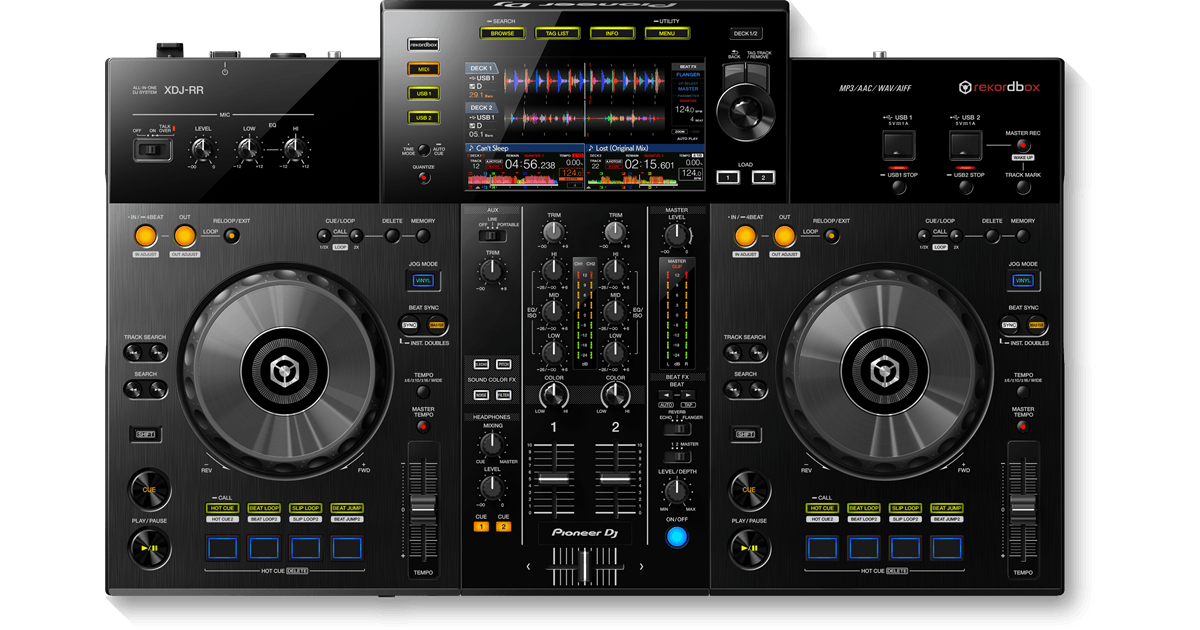Click right deck TRACK SEARCH previous-track button
Screen dimensions: 1200x630
tap(734, 352)
